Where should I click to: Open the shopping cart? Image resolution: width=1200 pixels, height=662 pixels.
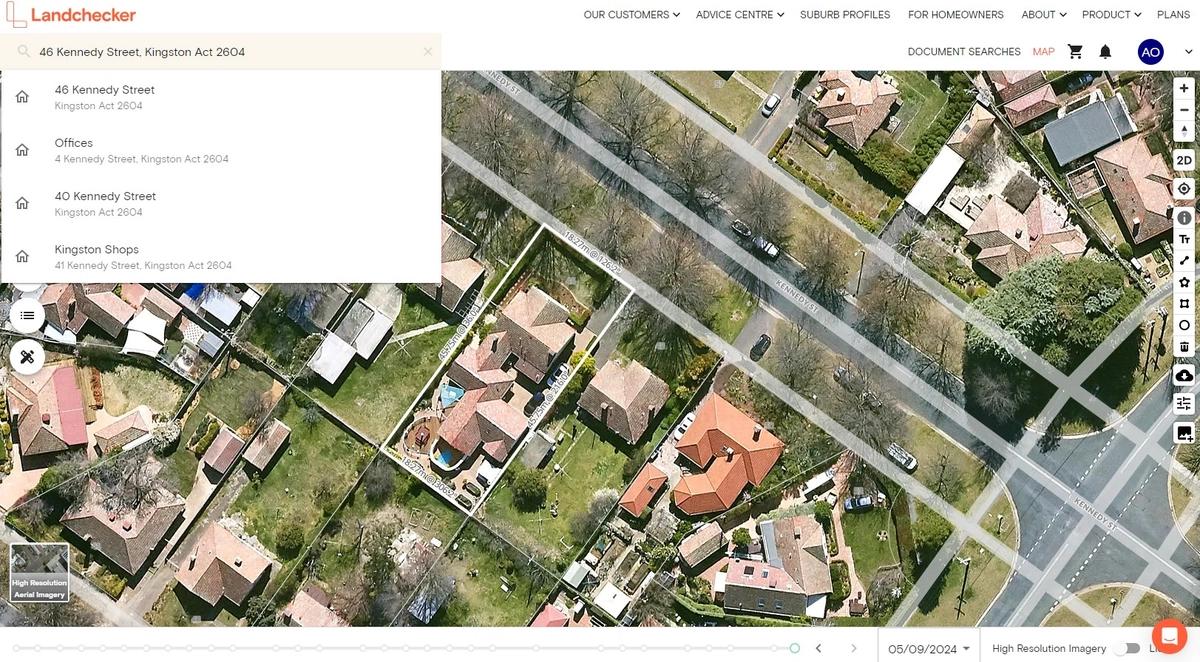(1075, 51)
